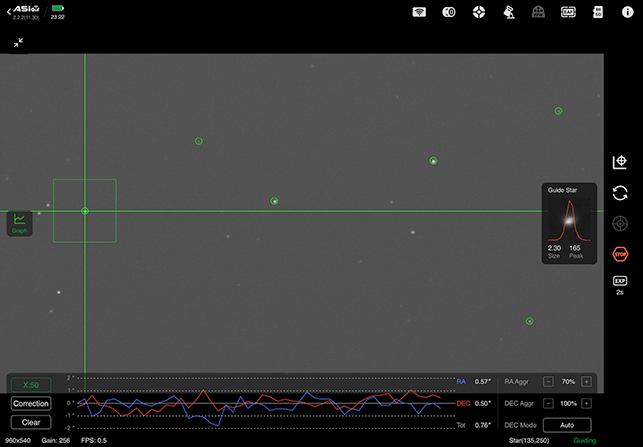
Task: Click the RA 0.57" readout
Action: (474, 382)
